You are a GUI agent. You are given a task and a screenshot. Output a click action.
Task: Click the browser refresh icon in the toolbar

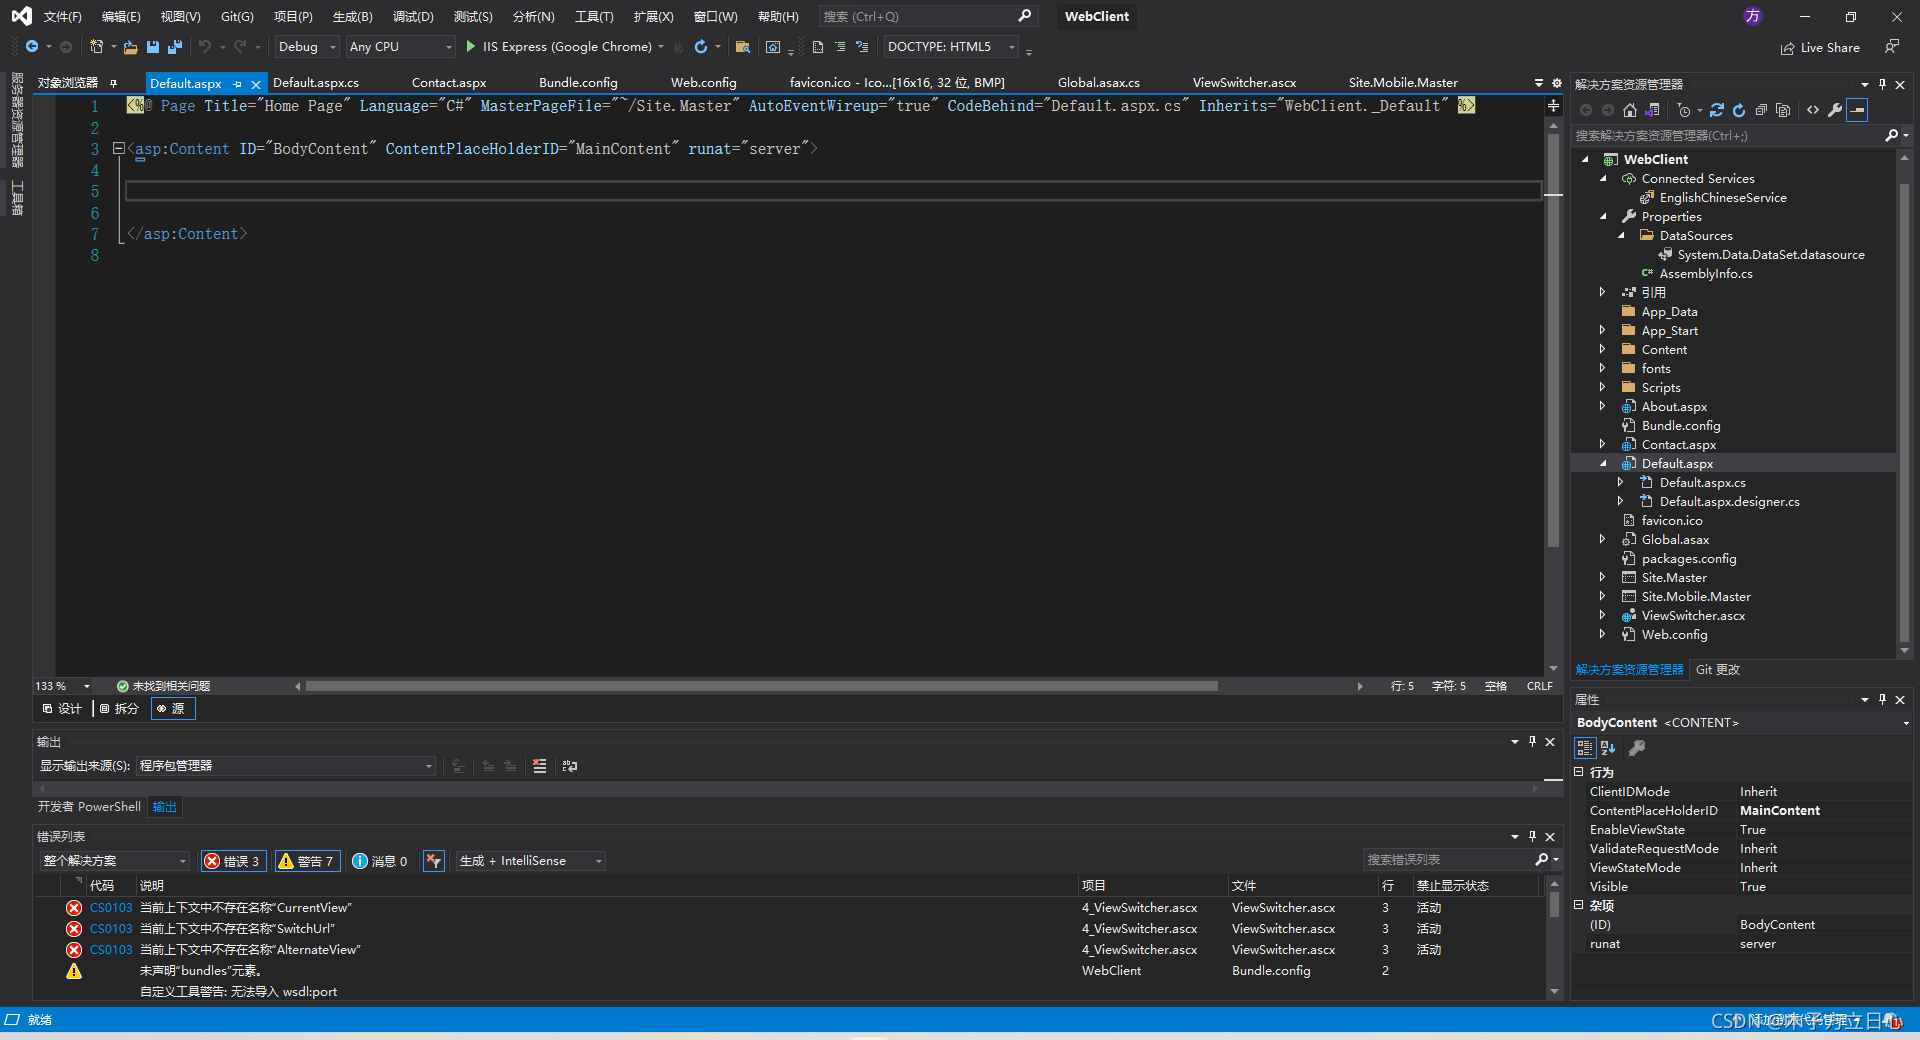701,47
